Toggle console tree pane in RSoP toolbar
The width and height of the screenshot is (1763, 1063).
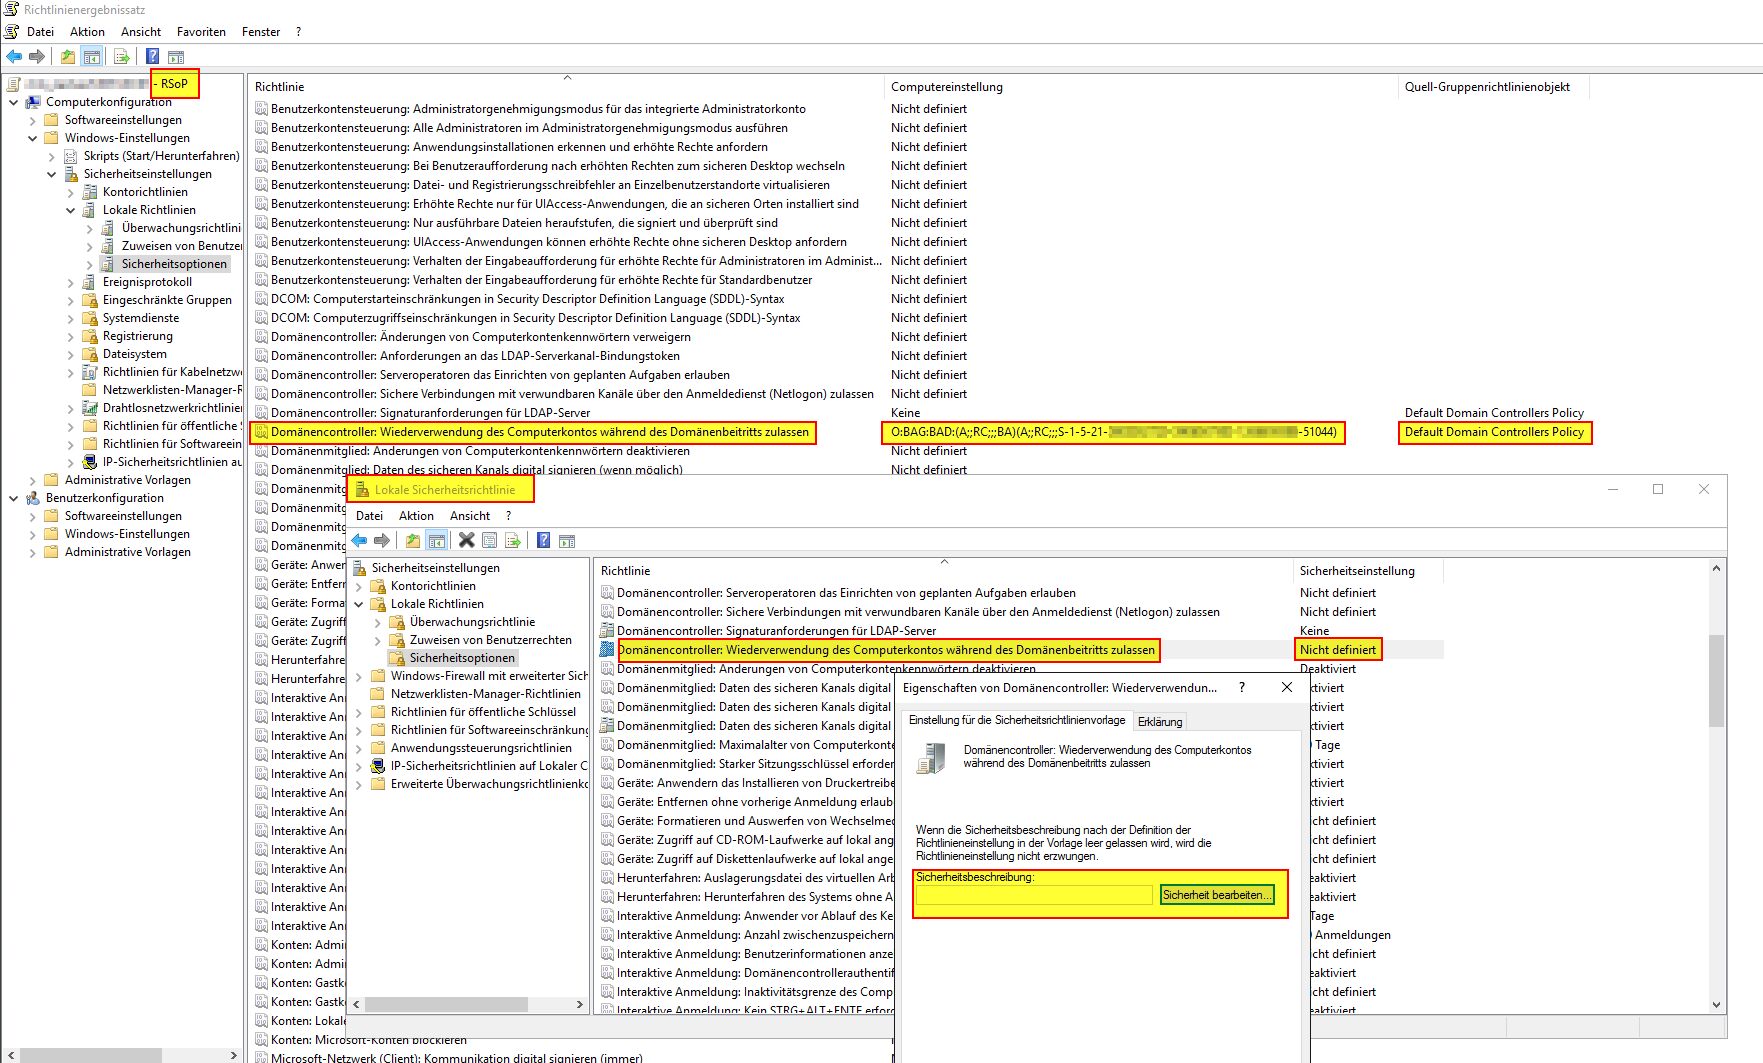[x=92, y=57]
